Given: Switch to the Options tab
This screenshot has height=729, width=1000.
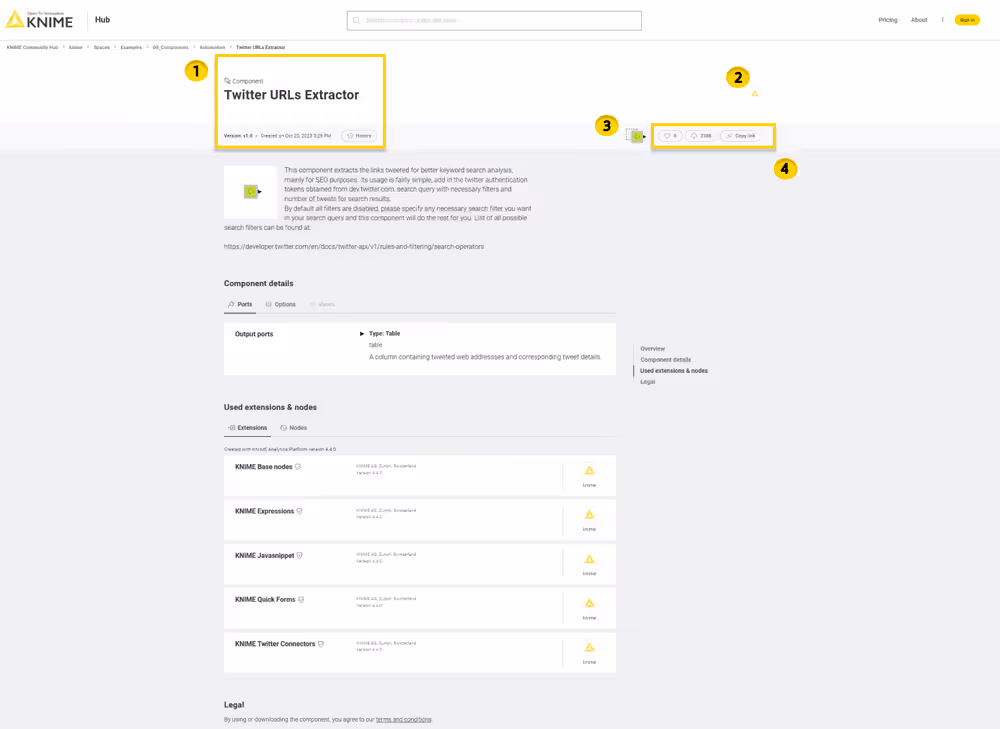Looking at the screenshot, I should coord(283,304).
